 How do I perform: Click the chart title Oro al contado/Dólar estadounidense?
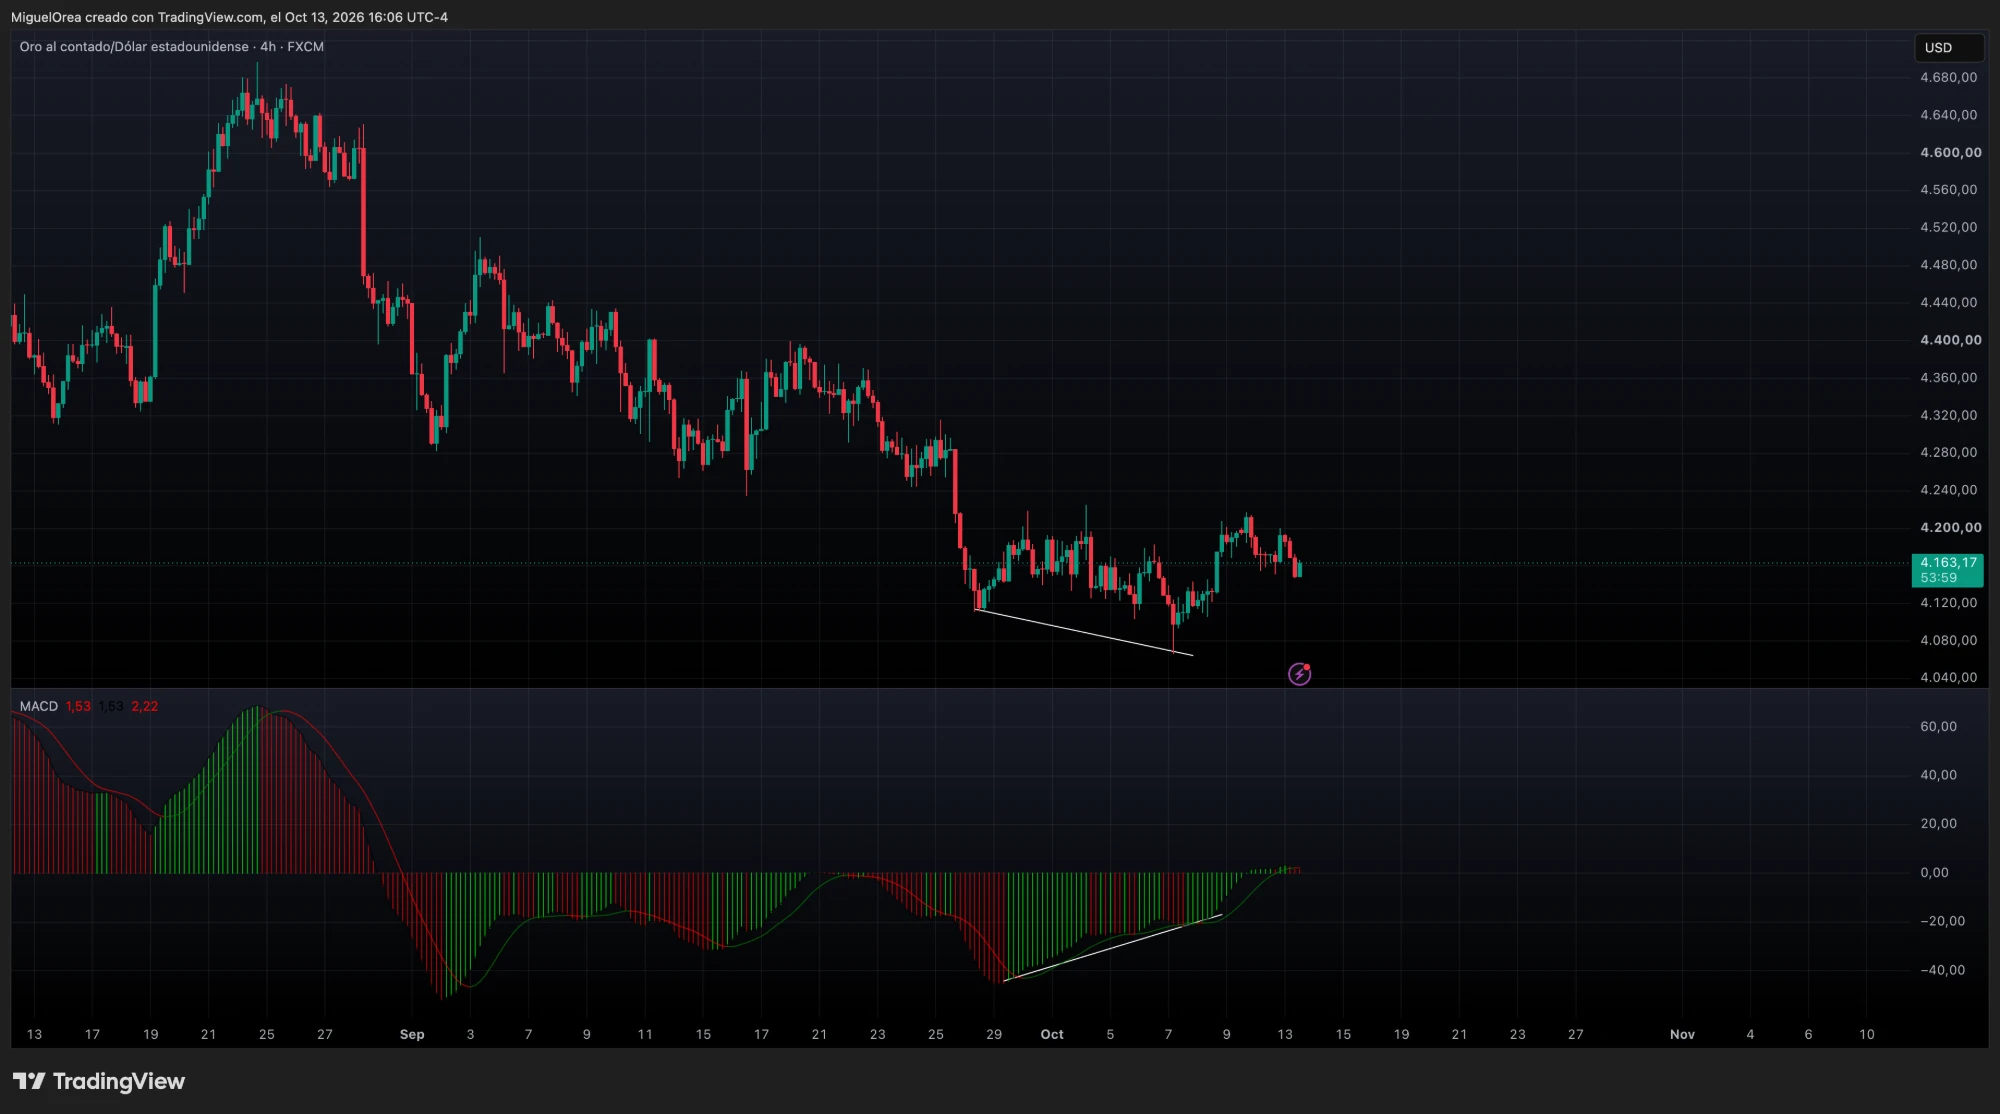[134, 47]
